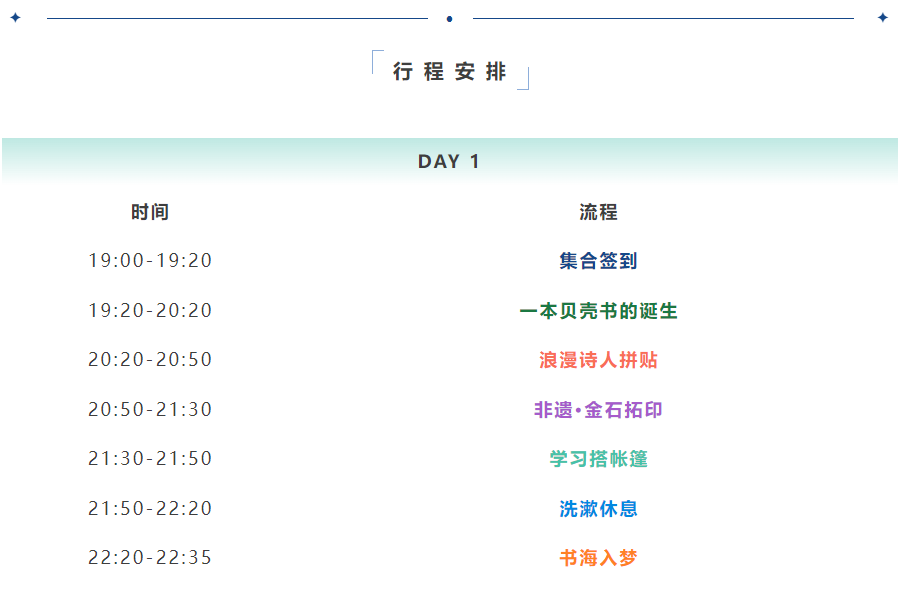Select the 浪漫诗人拼贴 activity
Image resolution: width=904 pixels, height=589 pixels.
click(x=598, y=360)
